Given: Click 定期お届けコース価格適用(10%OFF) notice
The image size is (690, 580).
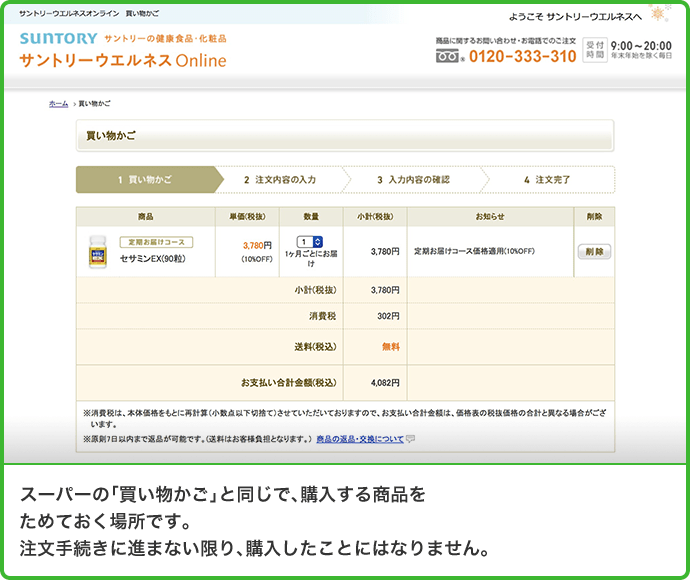Looking at the screenshot, I should point(474,251).
